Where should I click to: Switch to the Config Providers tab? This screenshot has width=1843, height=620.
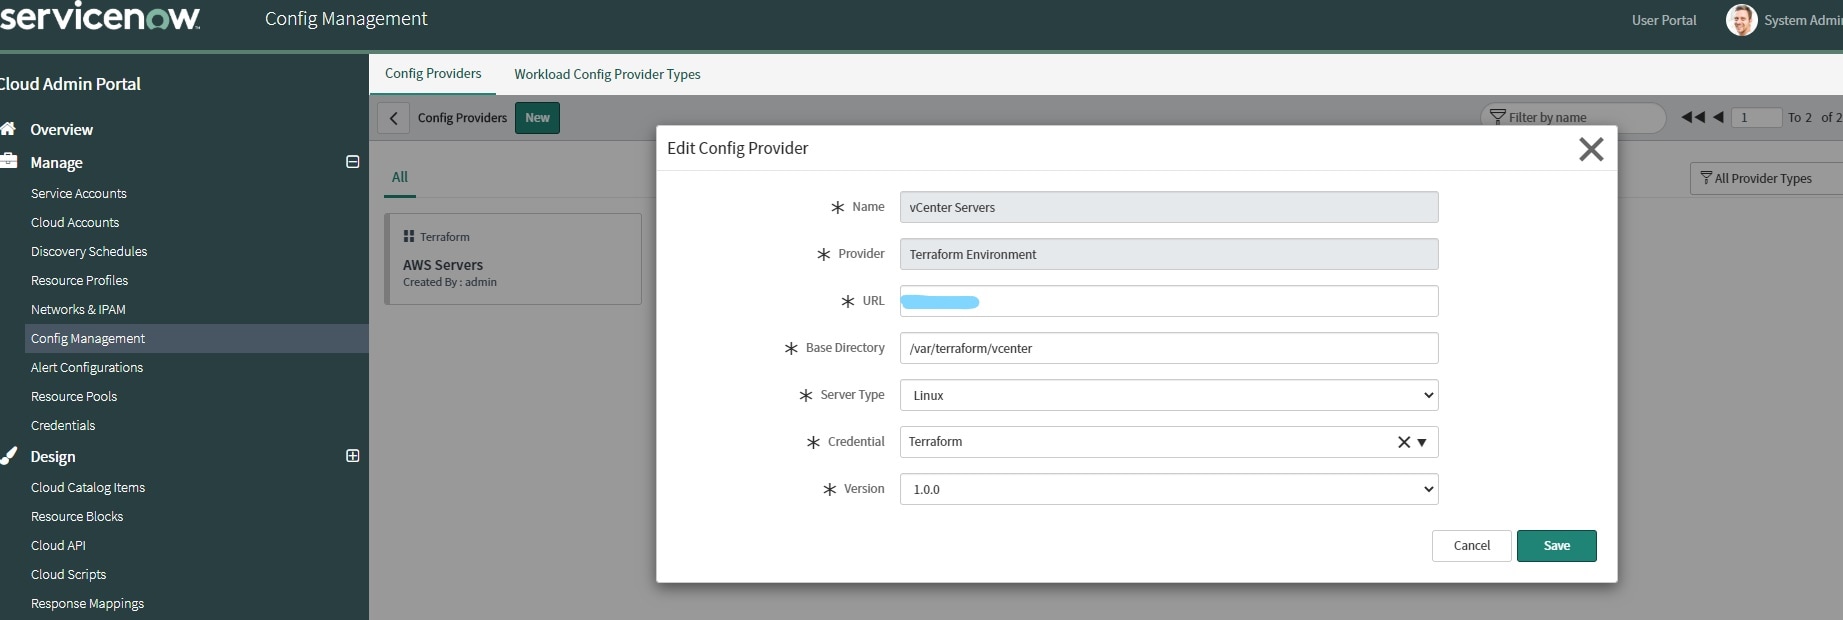(433, 74)
